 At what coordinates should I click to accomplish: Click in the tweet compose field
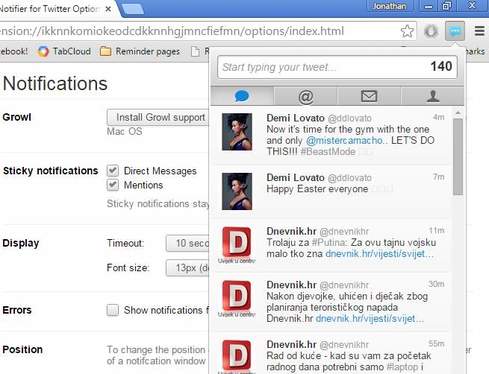pyautogui.click(x=337, y=67)
